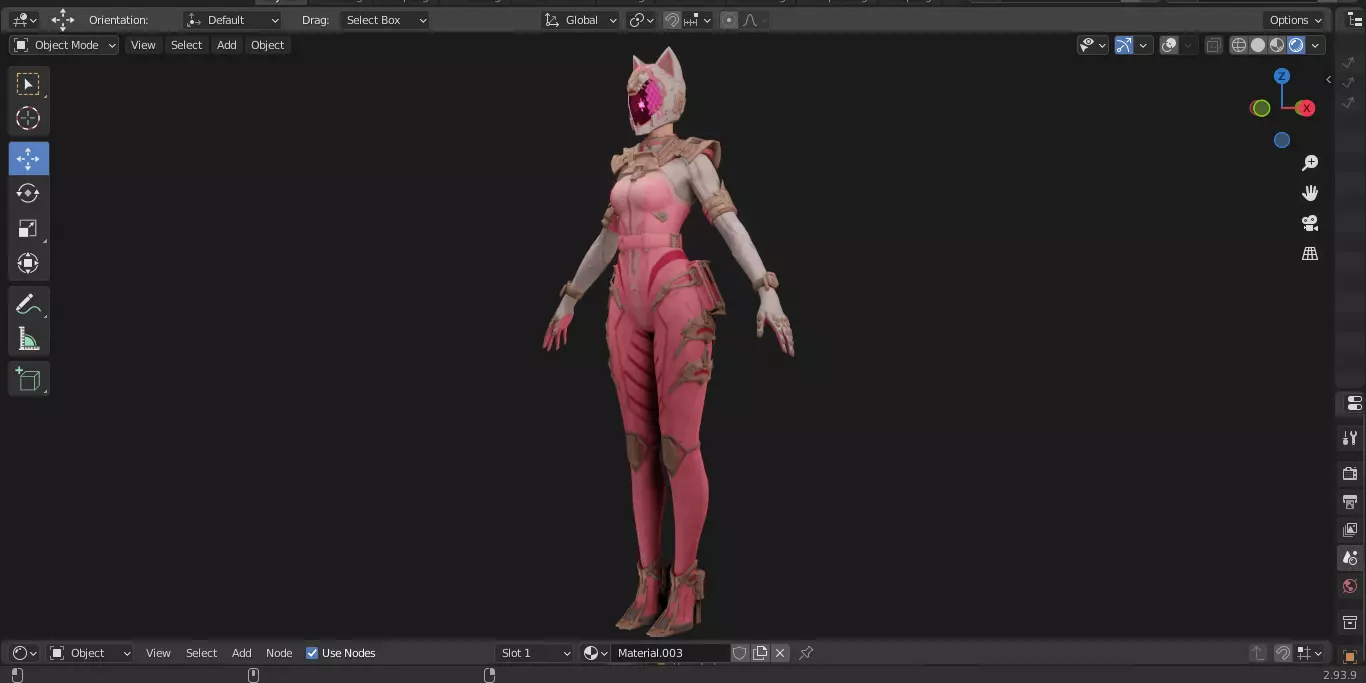This screenshot has width=1366, height=683.
Task: Switch perspective/orthographic grid icon
Action: click(1310, 254)
